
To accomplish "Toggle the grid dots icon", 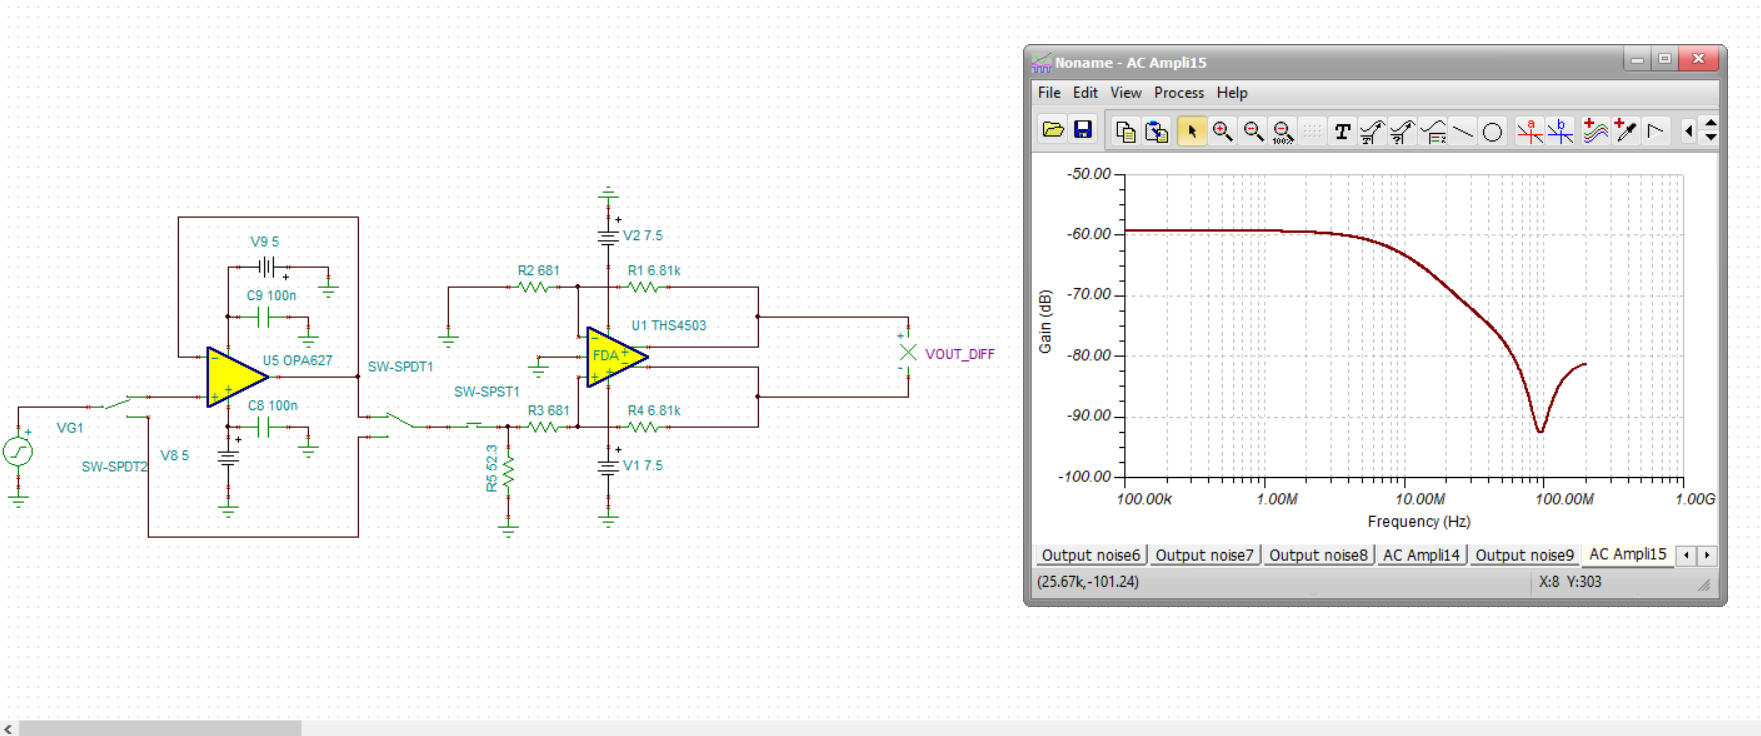I will point(1313,131).
